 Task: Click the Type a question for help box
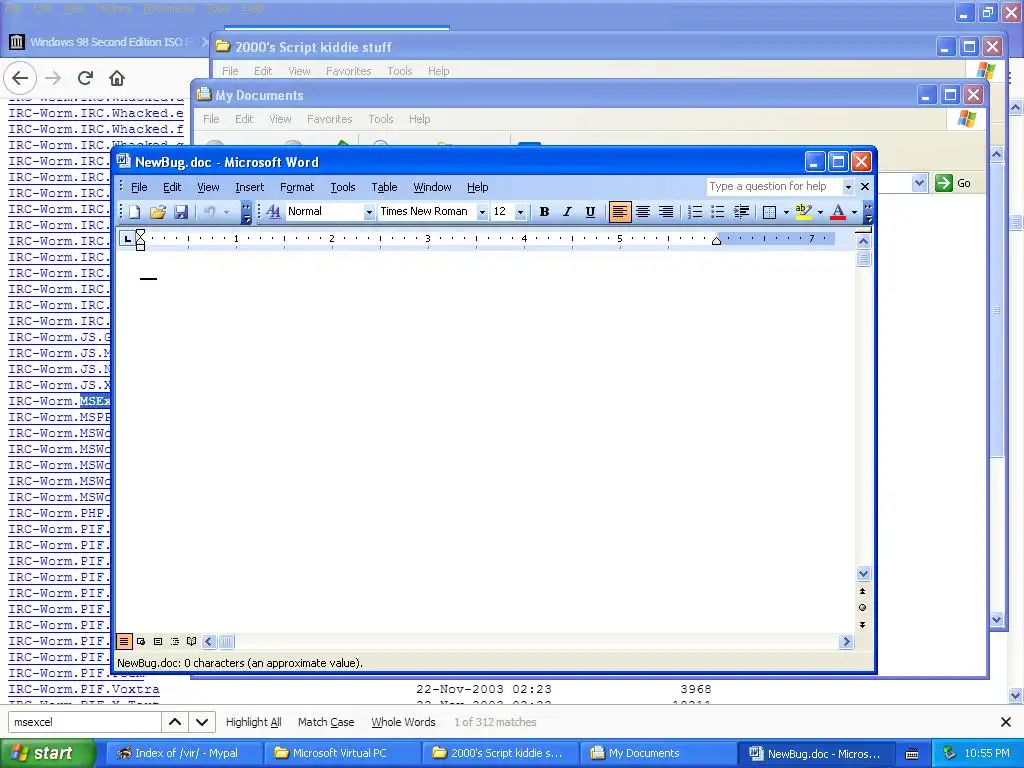click(775, 187)
